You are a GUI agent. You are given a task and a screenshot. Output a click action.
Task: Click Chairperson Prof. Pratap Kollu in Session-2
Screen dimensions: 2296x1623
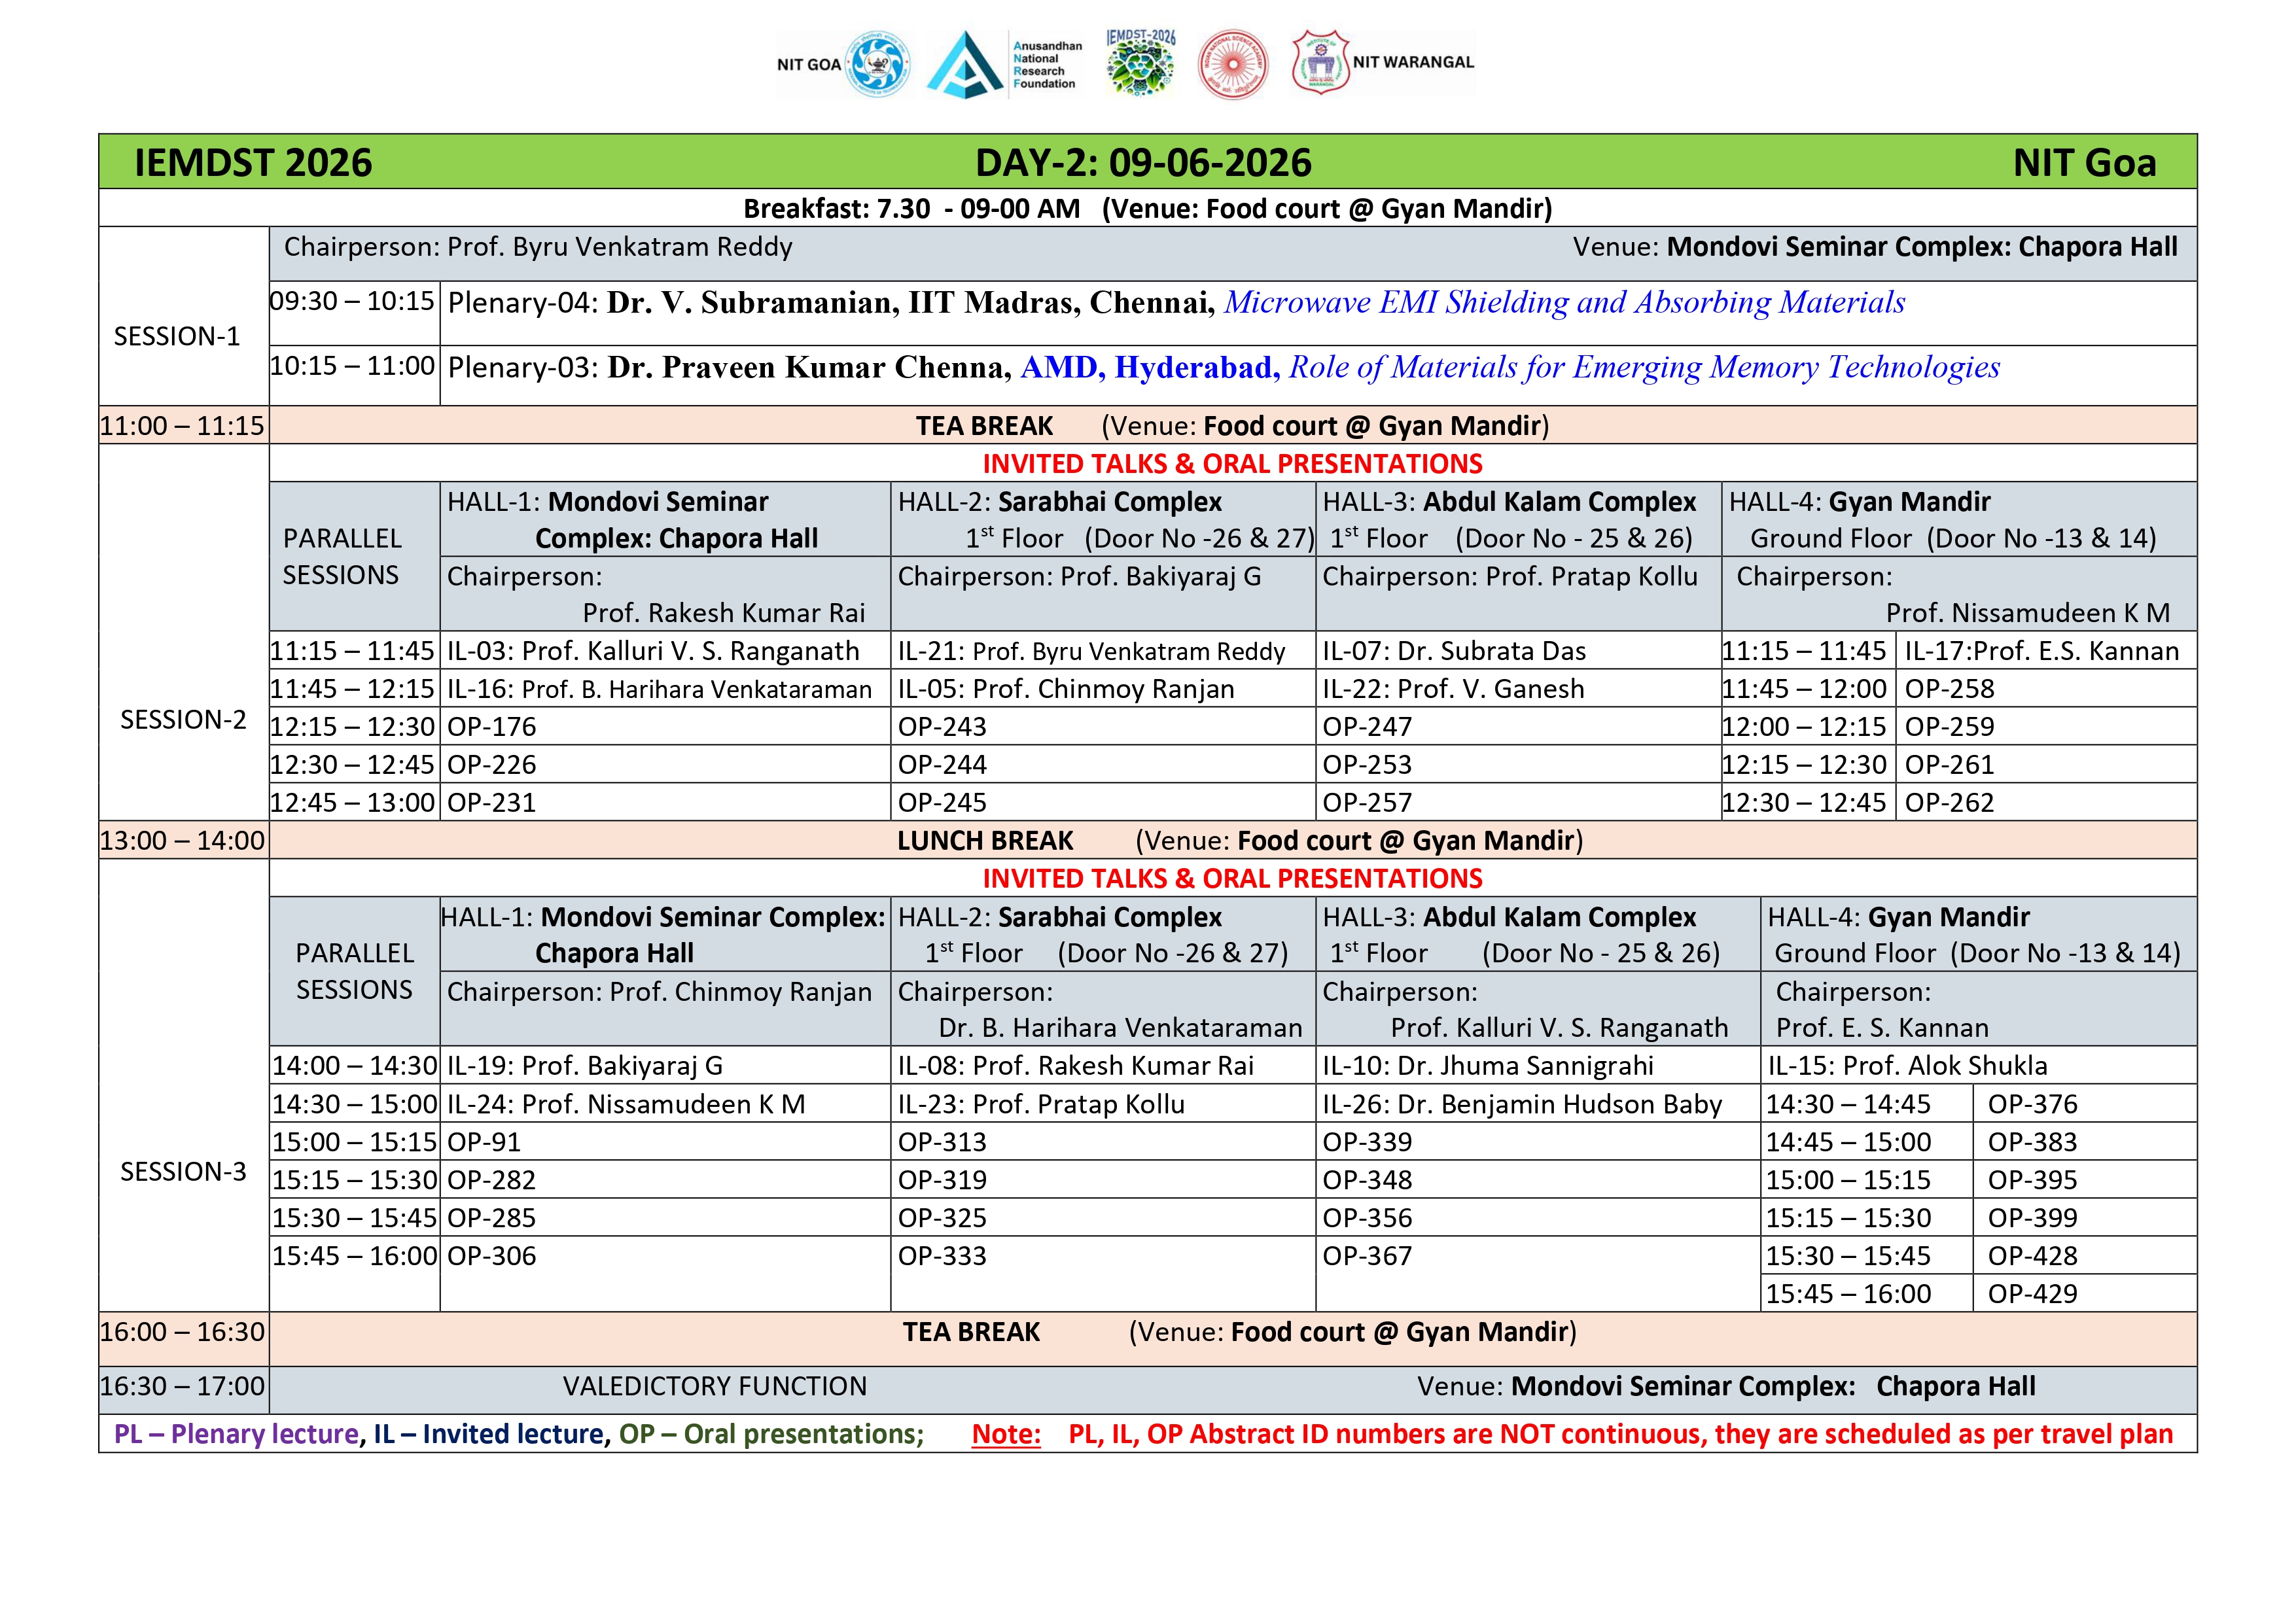pyautogui.click(x=1510, y=577)
